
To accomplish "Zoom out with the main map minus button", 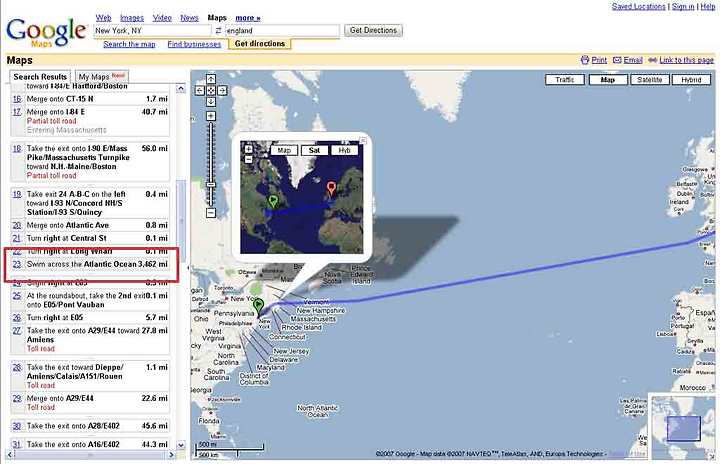I will coord(211,213).
